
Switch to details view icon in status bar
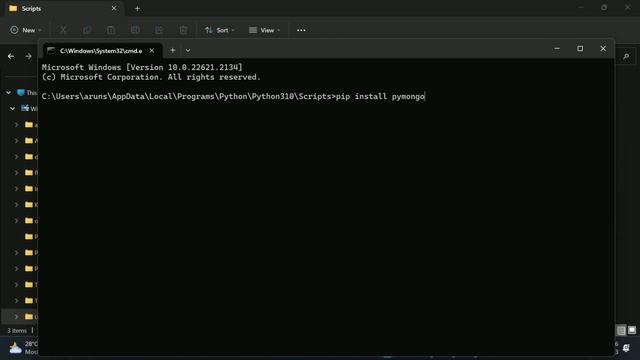tap(621, 330)
